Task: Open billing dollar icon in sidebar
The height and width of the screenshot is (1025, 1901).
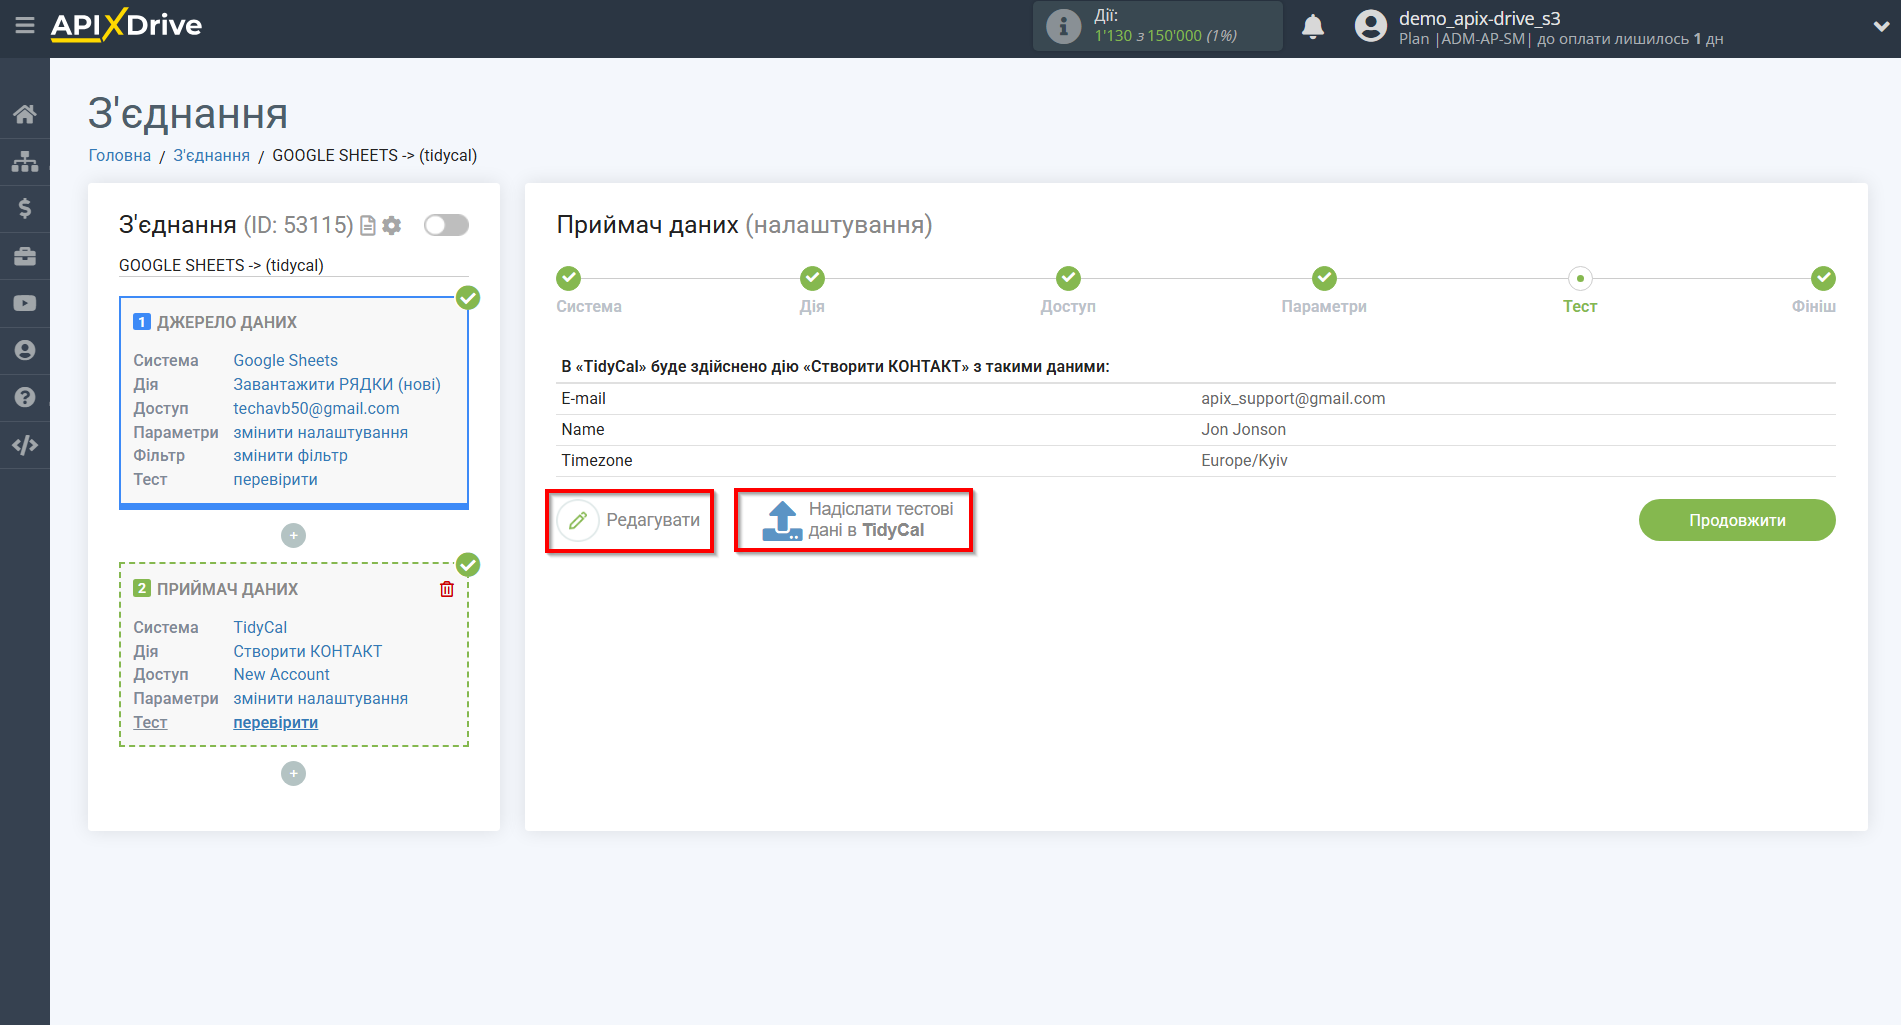Action: pyautogui.click(x=25, y=208)
